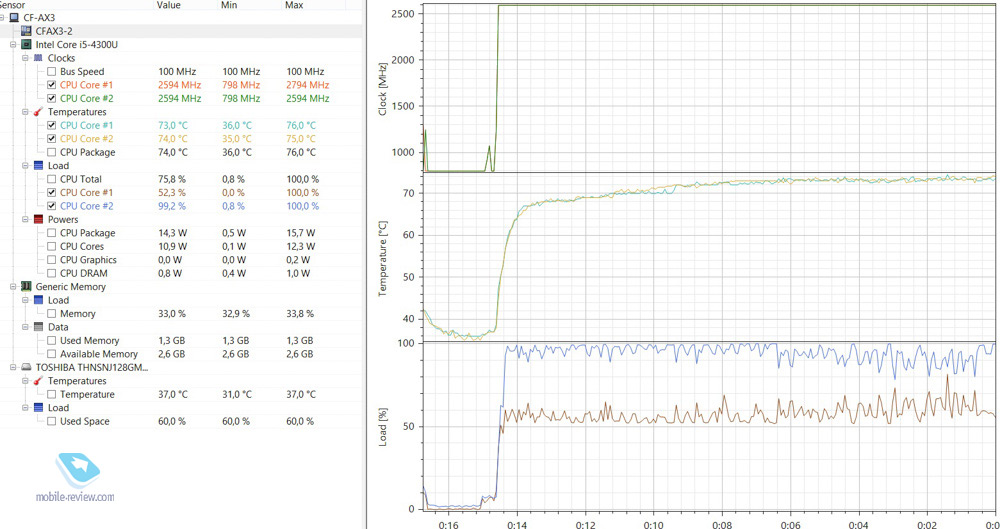The height and width of the screenshot is (529, 1000).
Task: Click the 14,3 W CPU Package value
Action: pyautogui.click(x=172, y=233)
